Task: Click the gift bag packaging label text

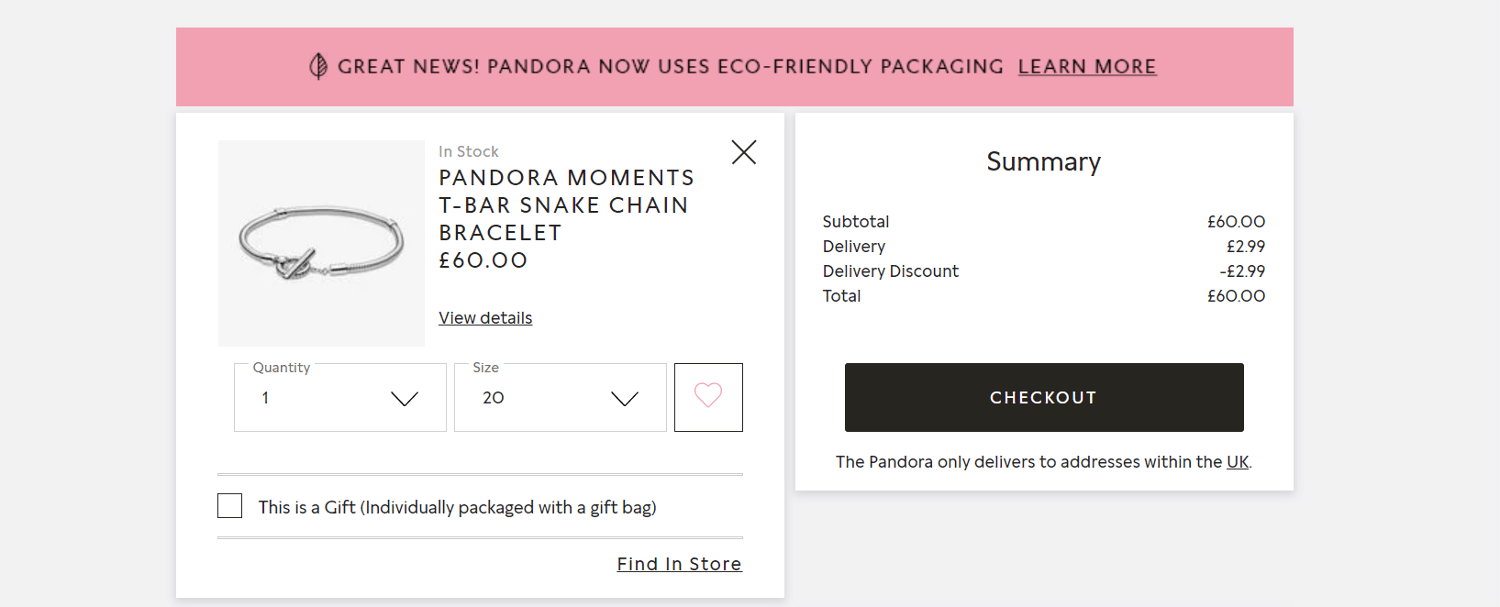Action: [x=457, y=507]
